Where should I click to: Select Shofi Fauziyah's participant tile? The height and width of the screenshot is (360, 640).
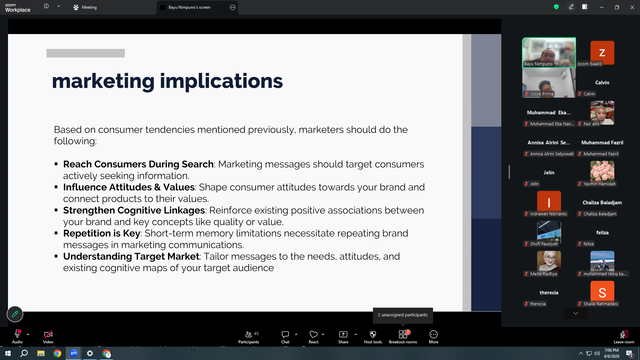(549, 233)
